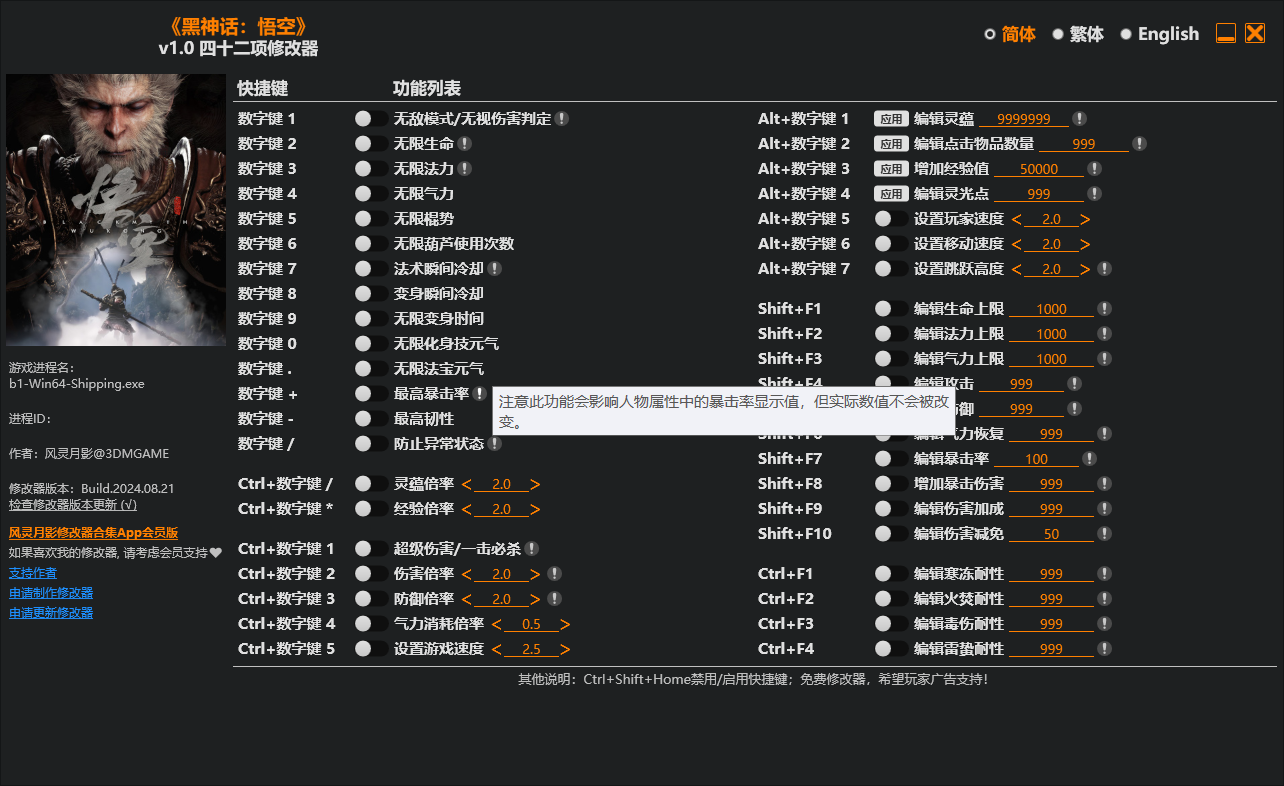The image size is (1284, 786).
Task: Click 应用 button for 增加经验值
Action: point(891,169)
